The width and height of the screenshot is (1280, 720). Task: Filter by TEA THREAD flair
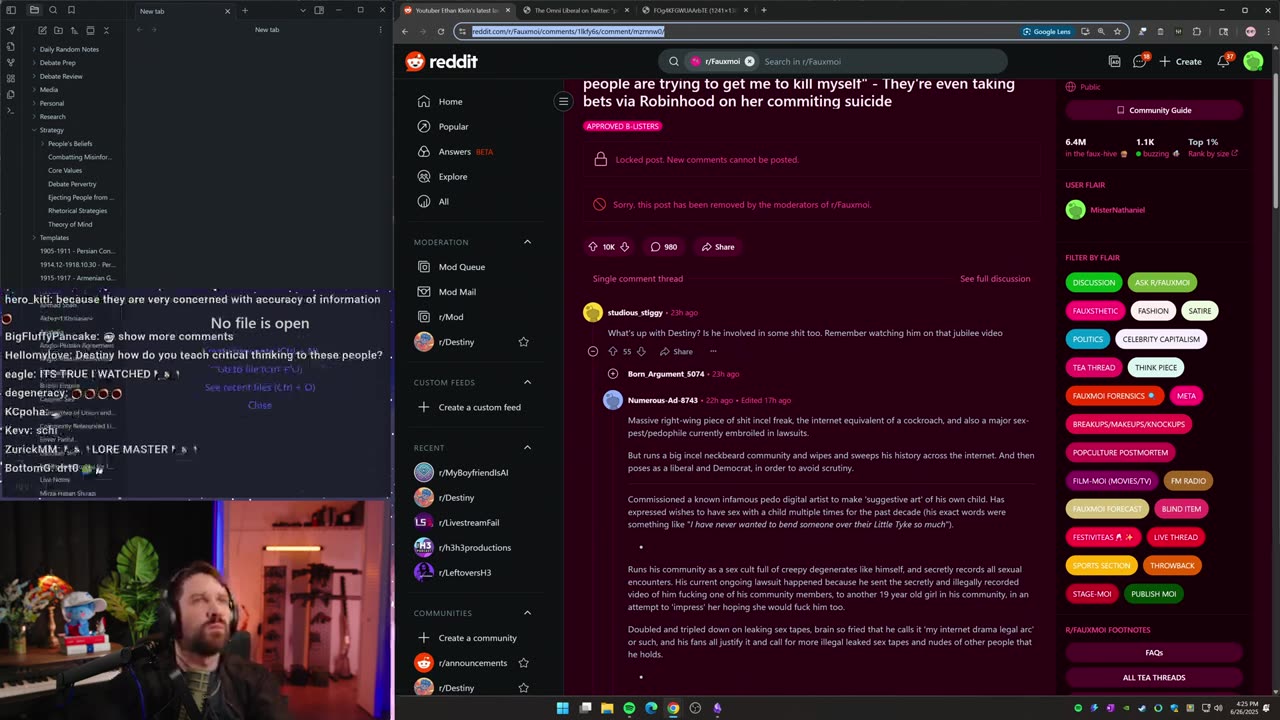point(1094,367)
